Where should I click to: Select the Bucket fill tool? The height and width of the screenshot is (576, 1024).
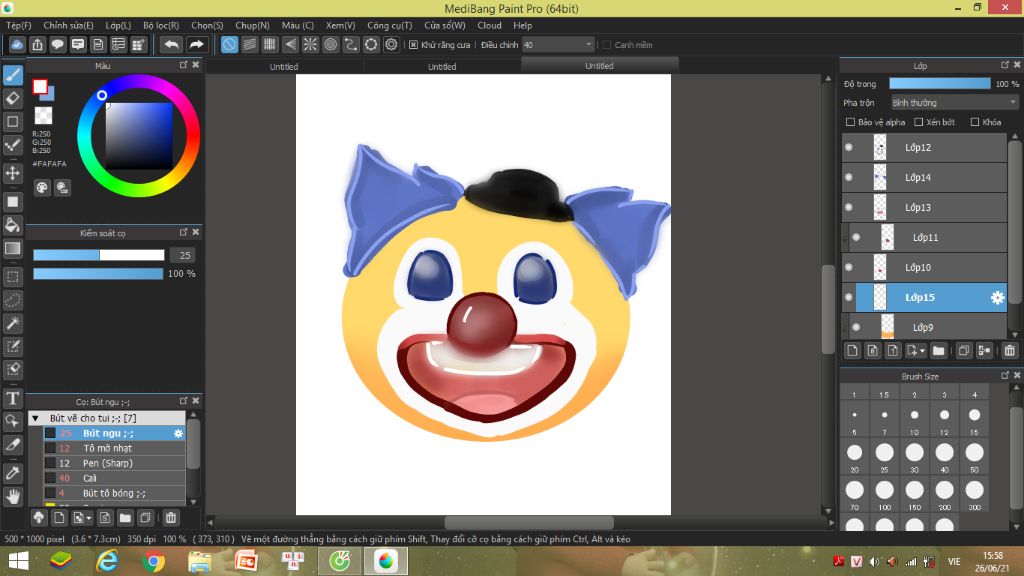(x=13, y=225)
